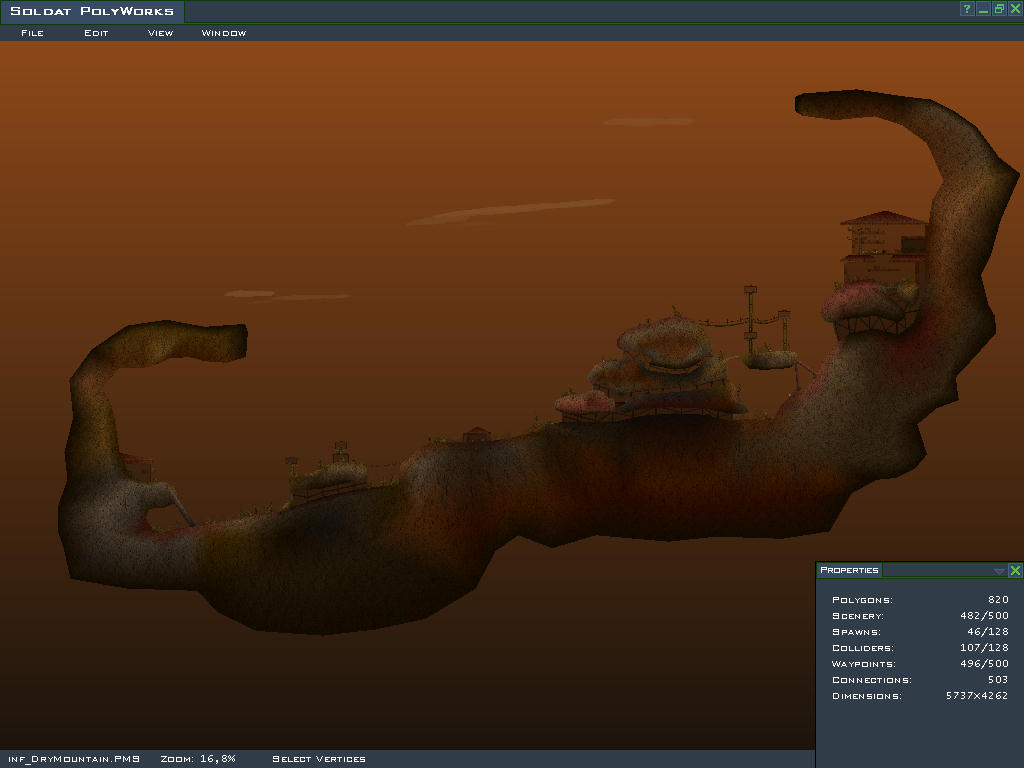Click the Select Vertices status label
1024x768 pixels.
pos(318,759)
